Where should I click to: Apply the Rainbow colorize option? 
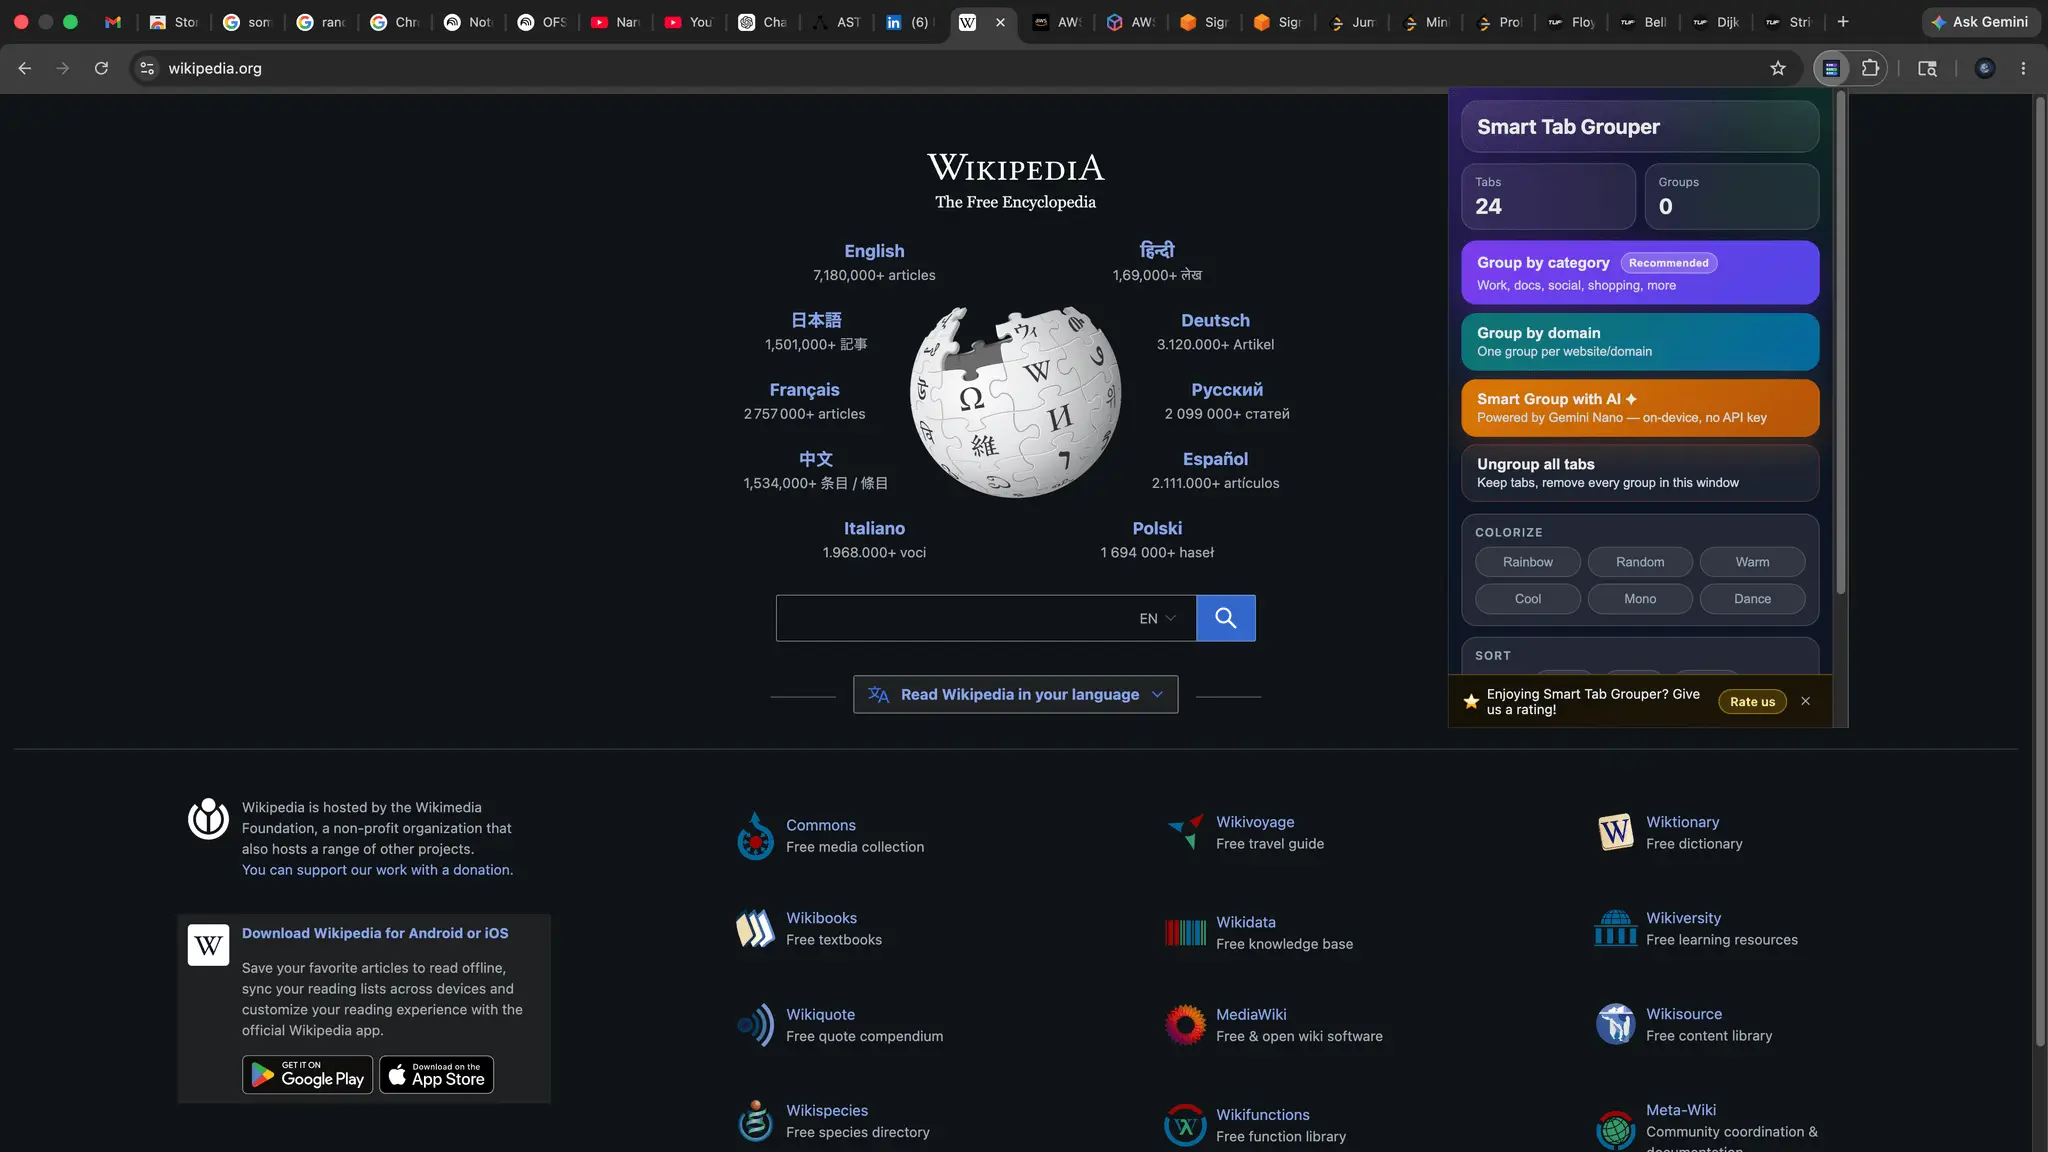1527,562
